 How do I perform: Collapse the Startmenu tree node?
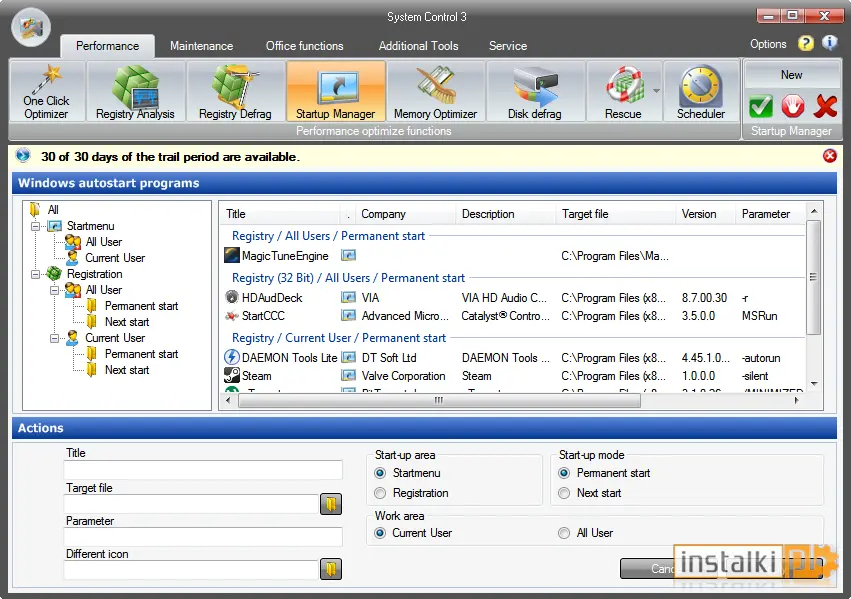coord(36,226)
